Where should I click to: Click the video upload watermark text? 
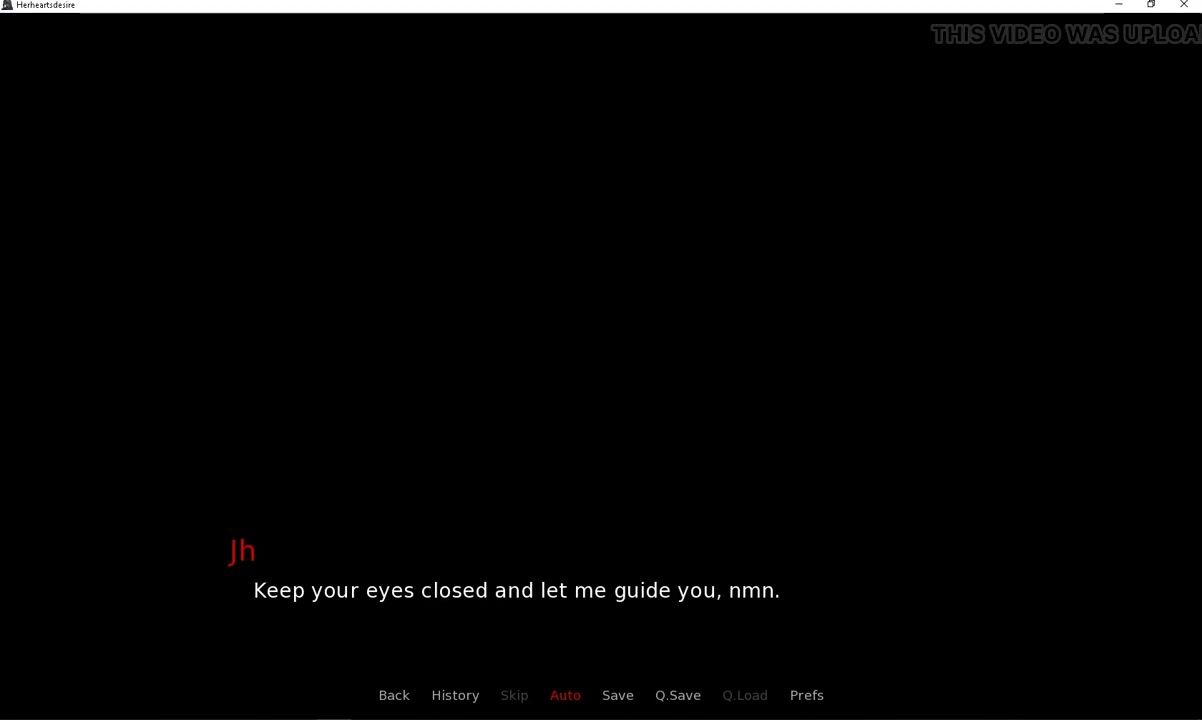click(1065, 35)
